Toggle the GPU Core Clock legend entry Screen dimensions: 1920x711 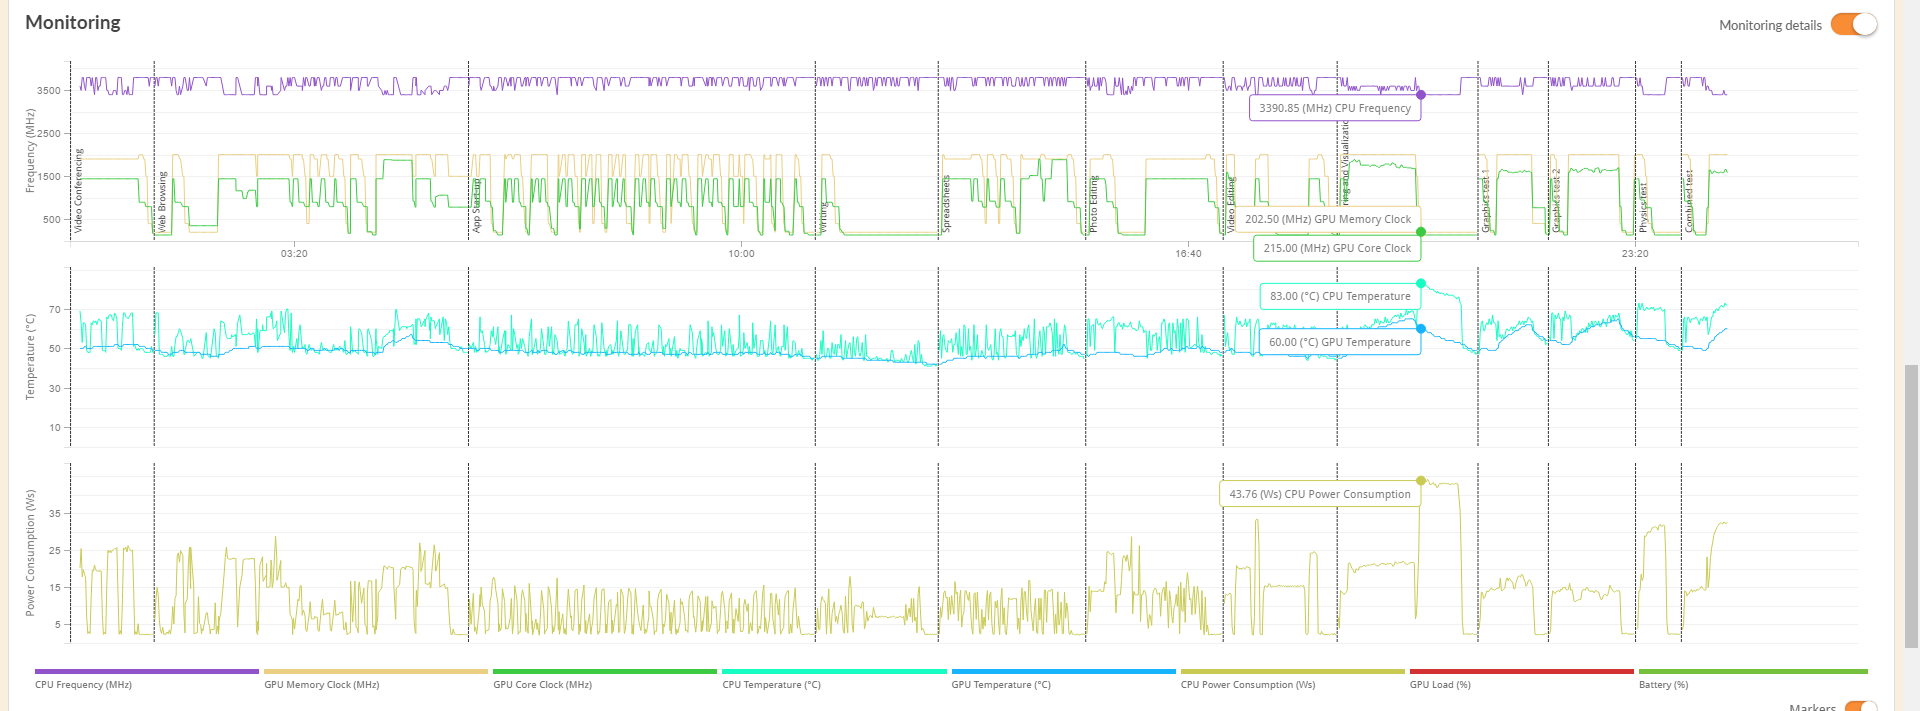click(542, 685)
